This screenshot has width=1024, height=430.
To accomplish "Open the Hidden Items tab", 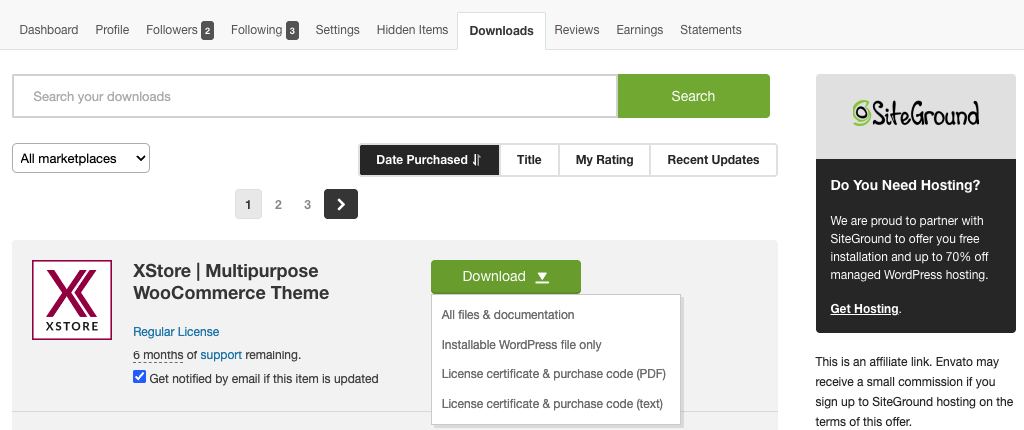I will [412, 30].
